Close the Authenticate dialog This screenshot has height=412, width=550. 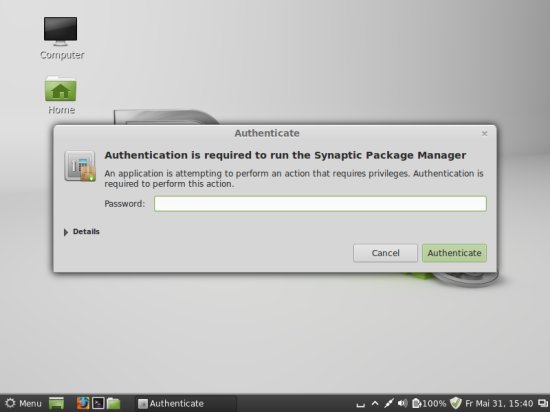click(x=484, y=134)
